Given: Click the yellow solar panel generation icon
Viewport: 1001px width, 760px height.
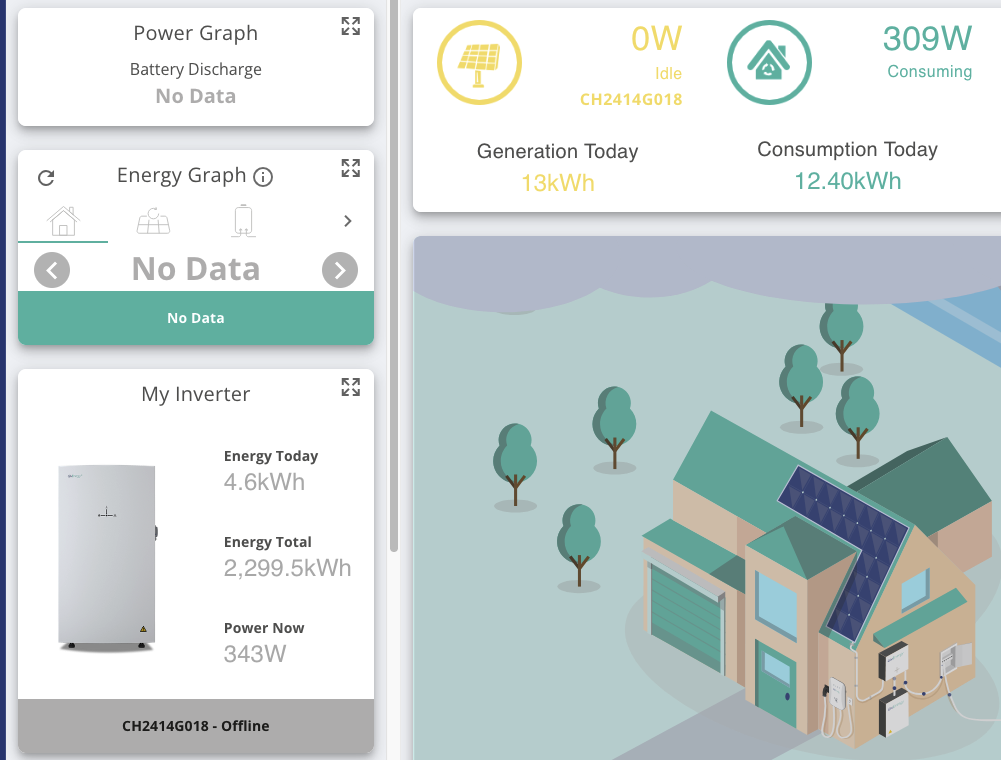Looking at the screenshot, I should (x=479, y=63).
